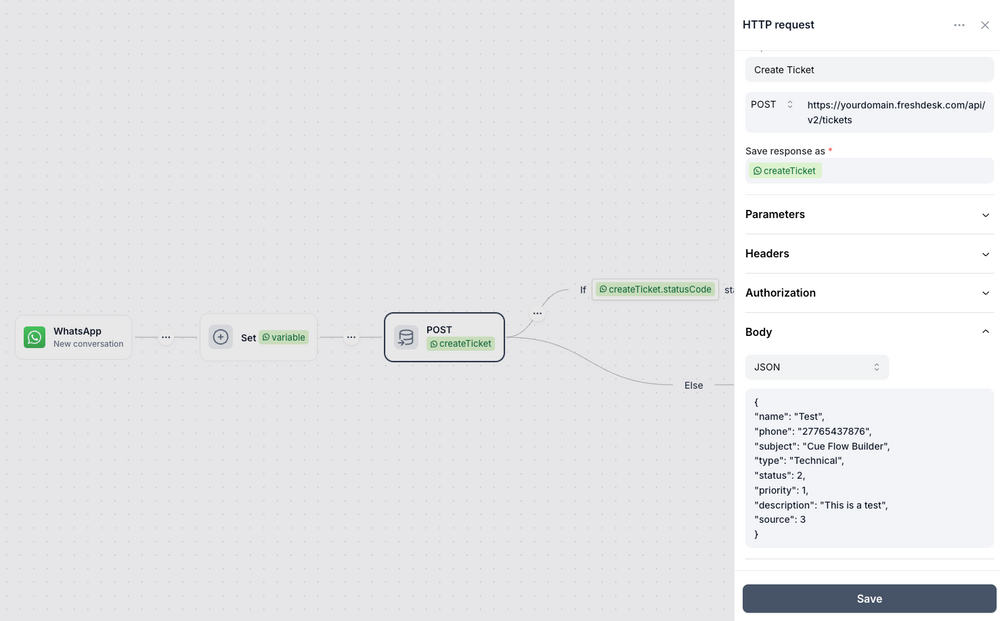
Task: Click the ellipsis connector after the POST node
Action: tap(537, 311)
